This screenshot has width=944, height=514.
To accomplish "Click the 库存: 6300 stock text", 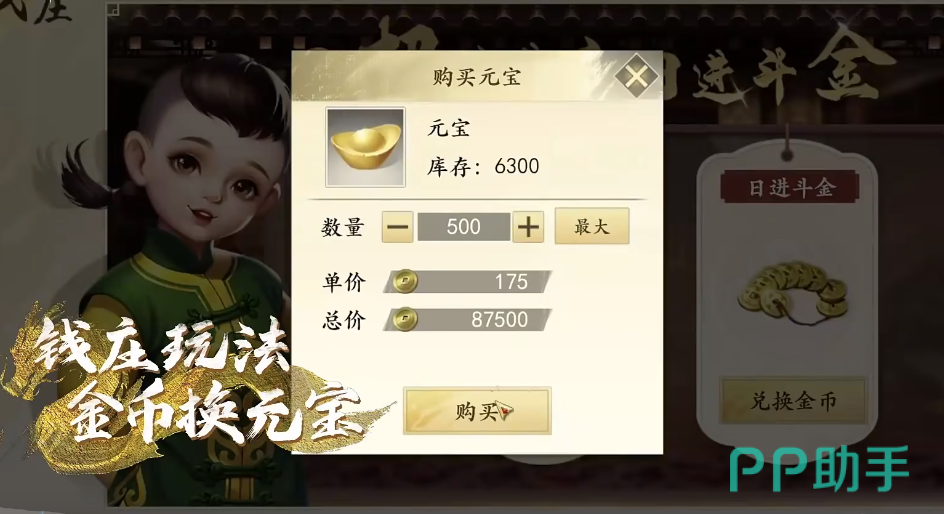I will point(483,166).
